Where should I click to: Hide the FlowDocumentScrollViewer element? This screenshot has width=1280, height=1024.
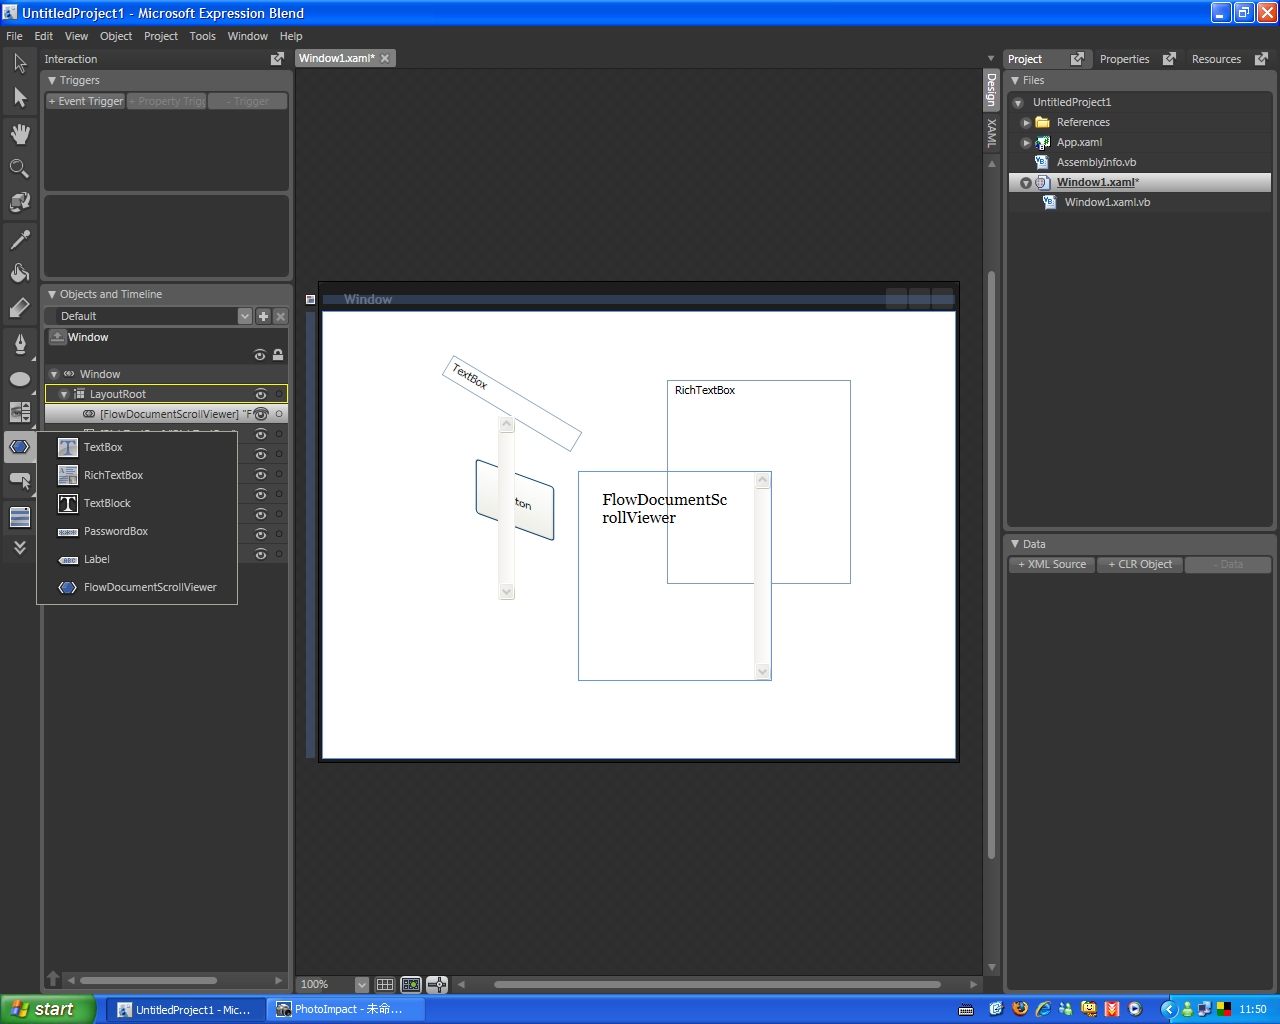tap(260, 414)
